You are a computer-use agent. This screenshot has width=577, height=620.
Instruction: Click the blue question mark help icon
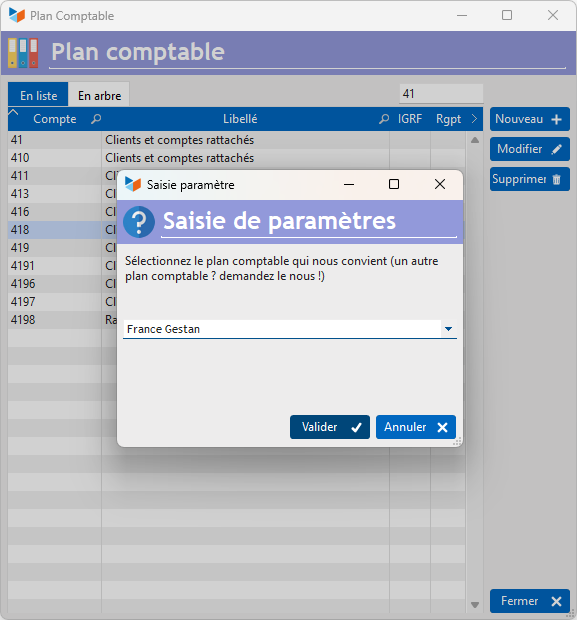[139, 222]
